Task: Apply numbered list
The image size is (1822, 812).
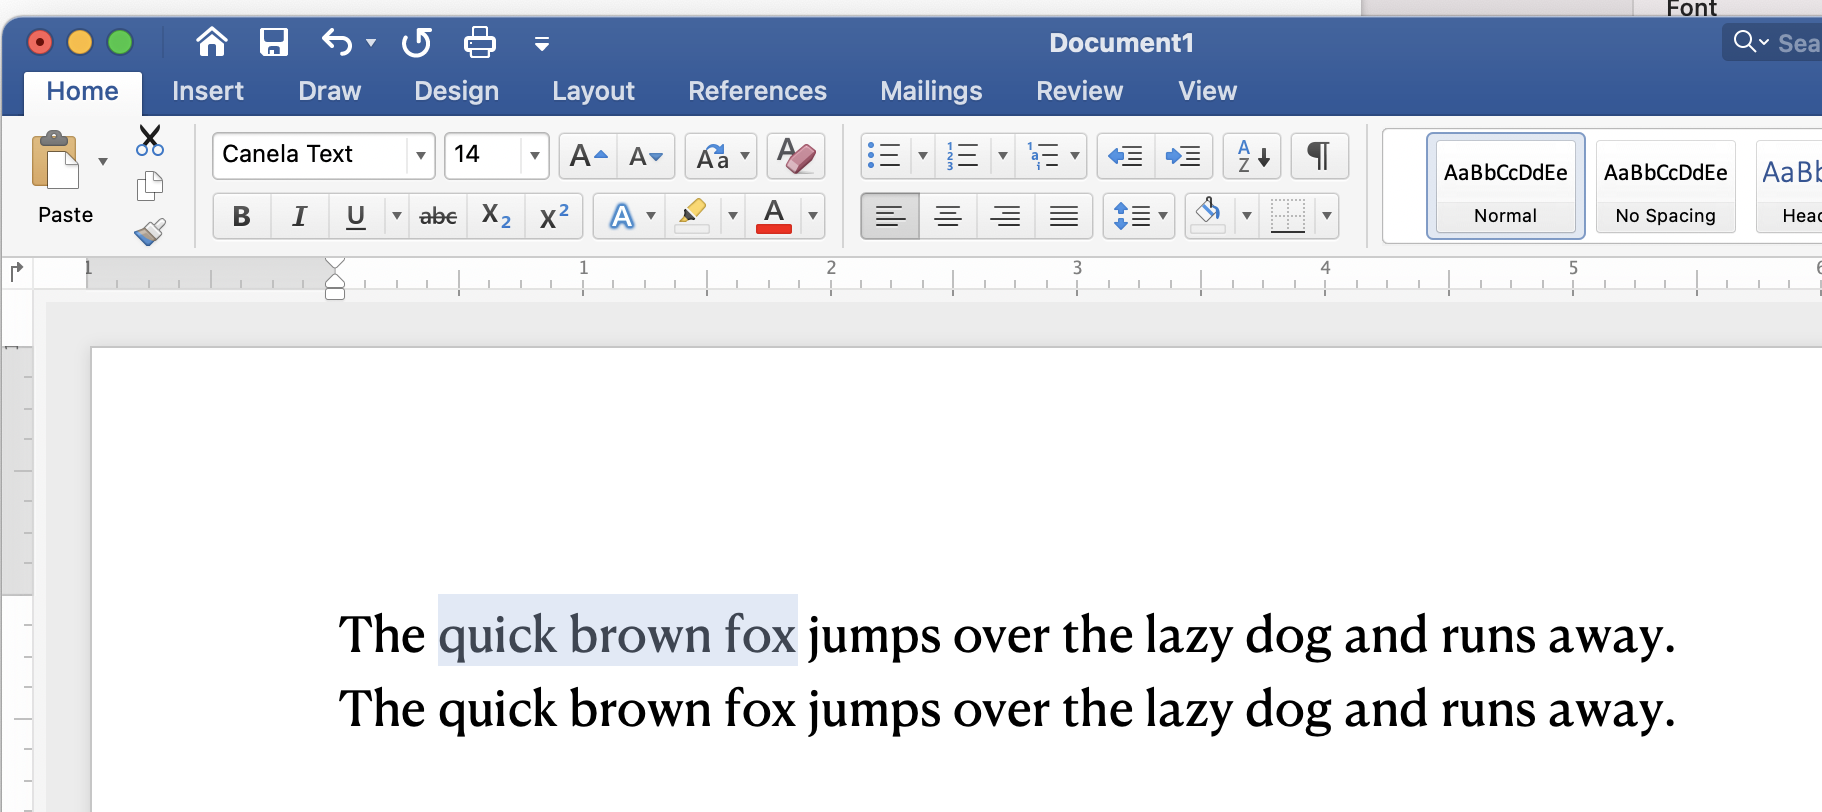Action: [963, 156]
